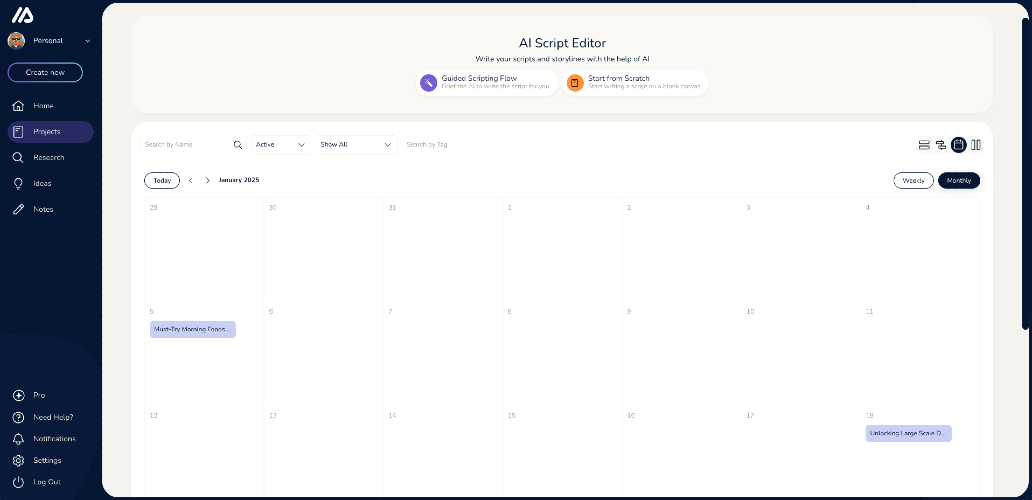Click the Need Help question-mark icon
The width and height of the screenshot is (1032, 500).
click(18, 417)
